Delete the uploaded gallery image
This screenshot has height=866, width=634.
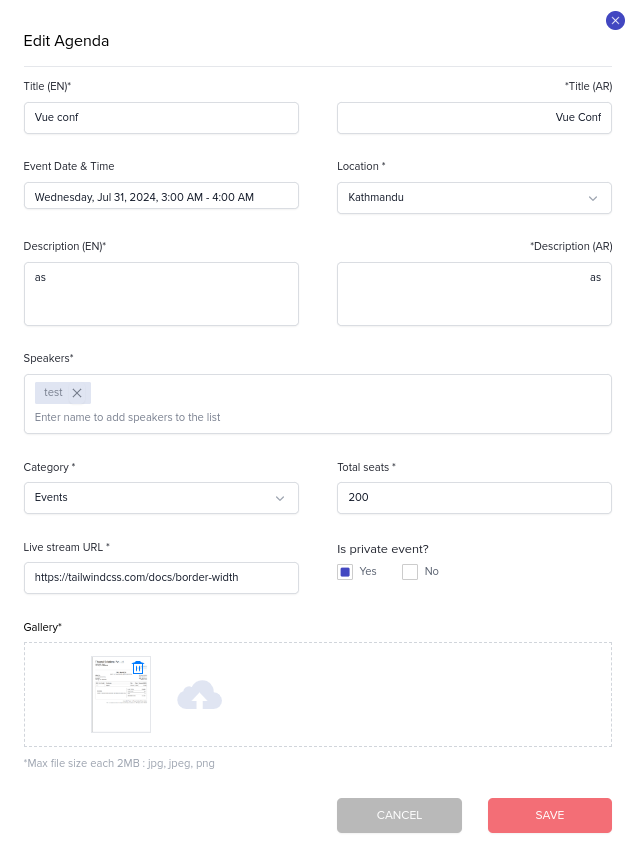coord(138,667)
